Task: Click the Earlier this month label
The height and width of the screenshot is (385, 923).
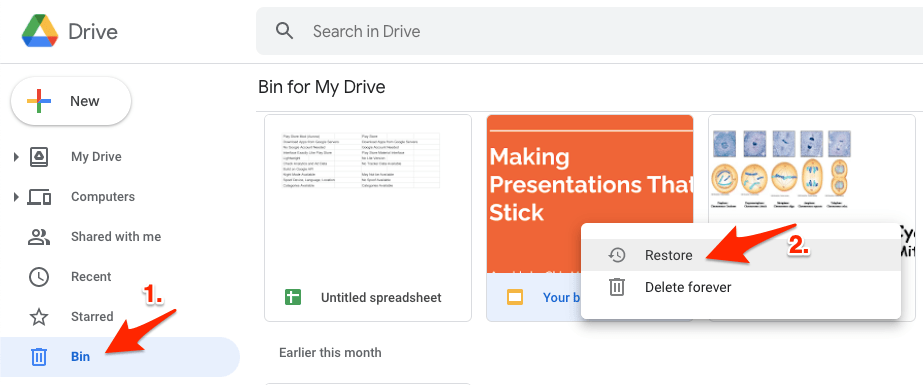Action: (330, 353)
